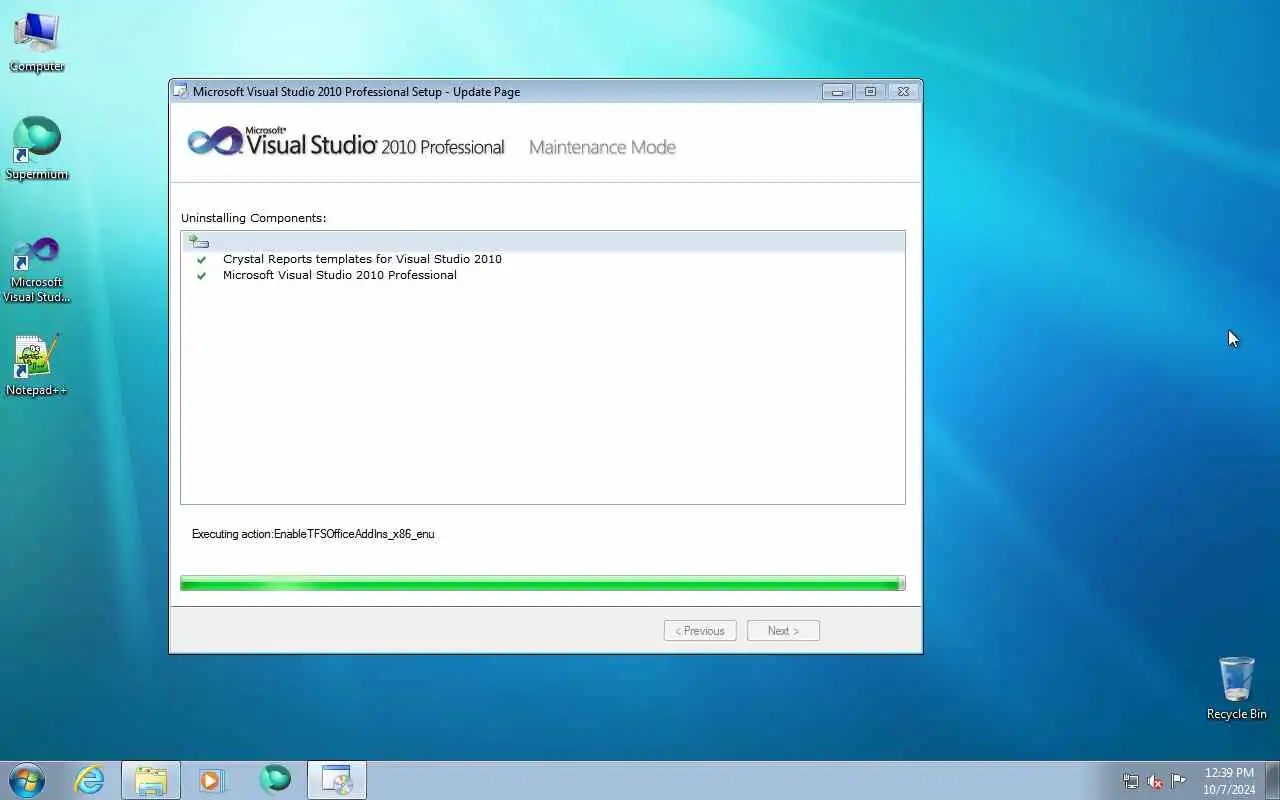This screenshot has height=800, width=1280.
Task: Click the Next button
Action: point(783,630)
